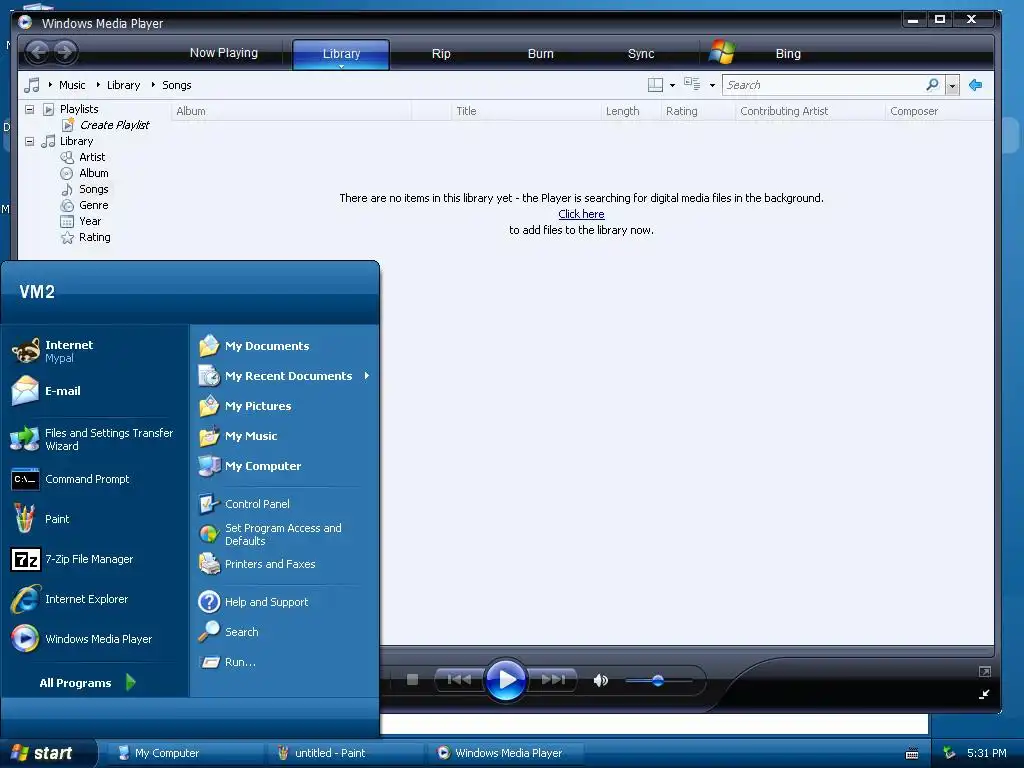The height and width of the screenshot is (768, 1024).
Task: Launch Files and Settings Transfer Wizard
Action: click(95, 439)
